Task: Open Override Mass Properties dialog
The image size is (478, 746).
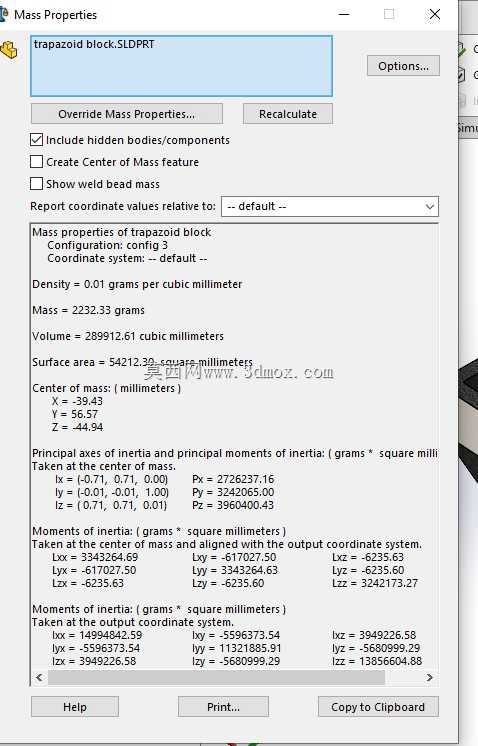Action: point(127,114)
